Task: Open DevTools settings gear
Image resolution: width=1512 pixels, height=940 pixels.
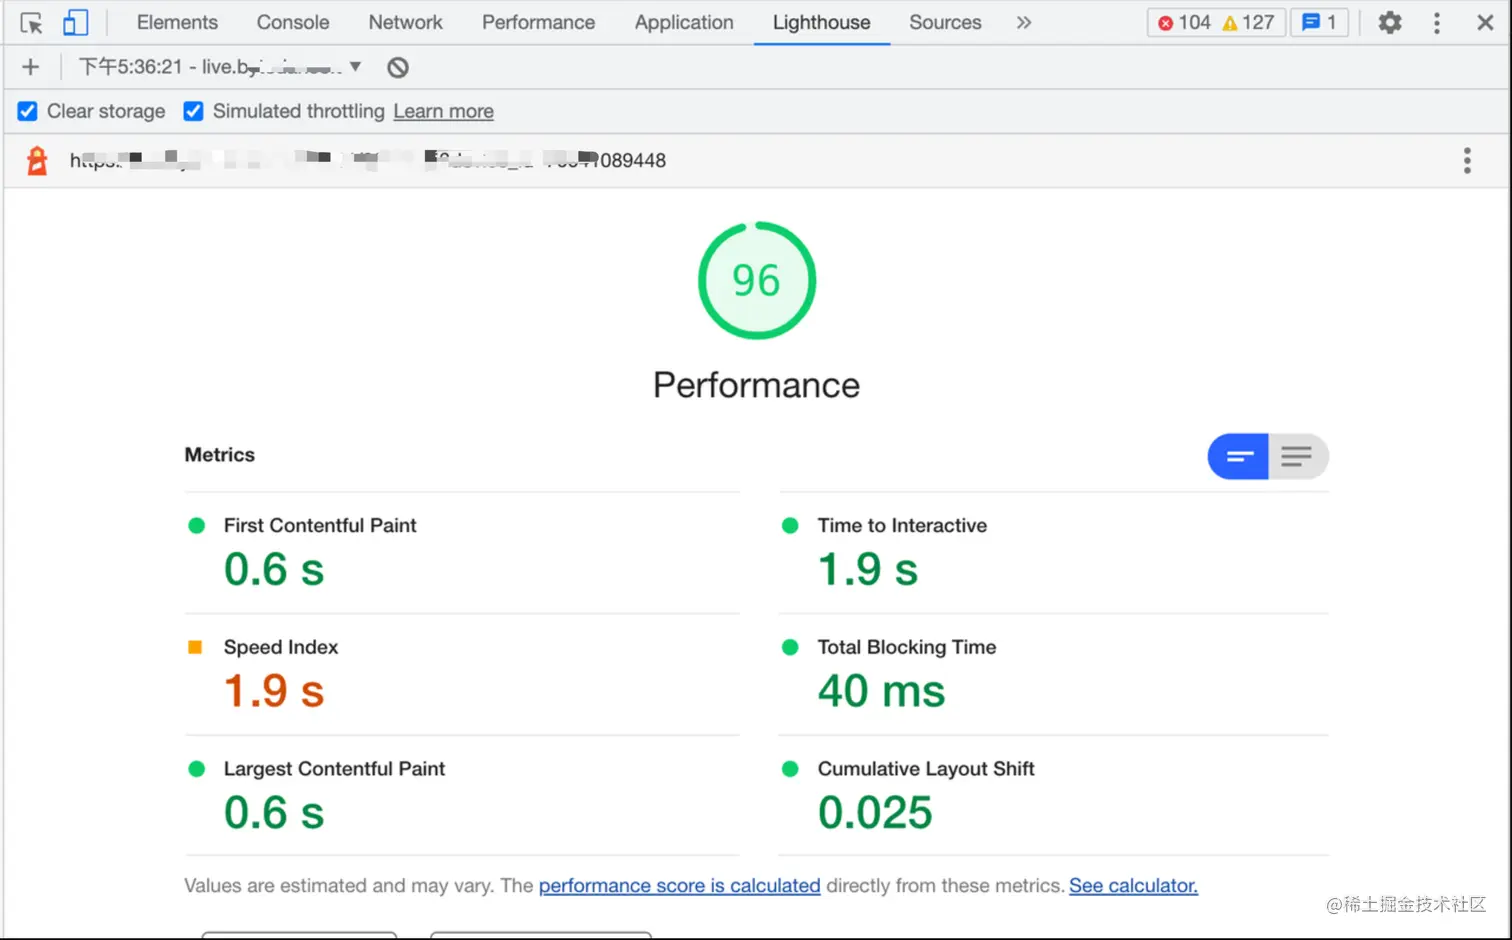Action: [x=1389, y=22]
